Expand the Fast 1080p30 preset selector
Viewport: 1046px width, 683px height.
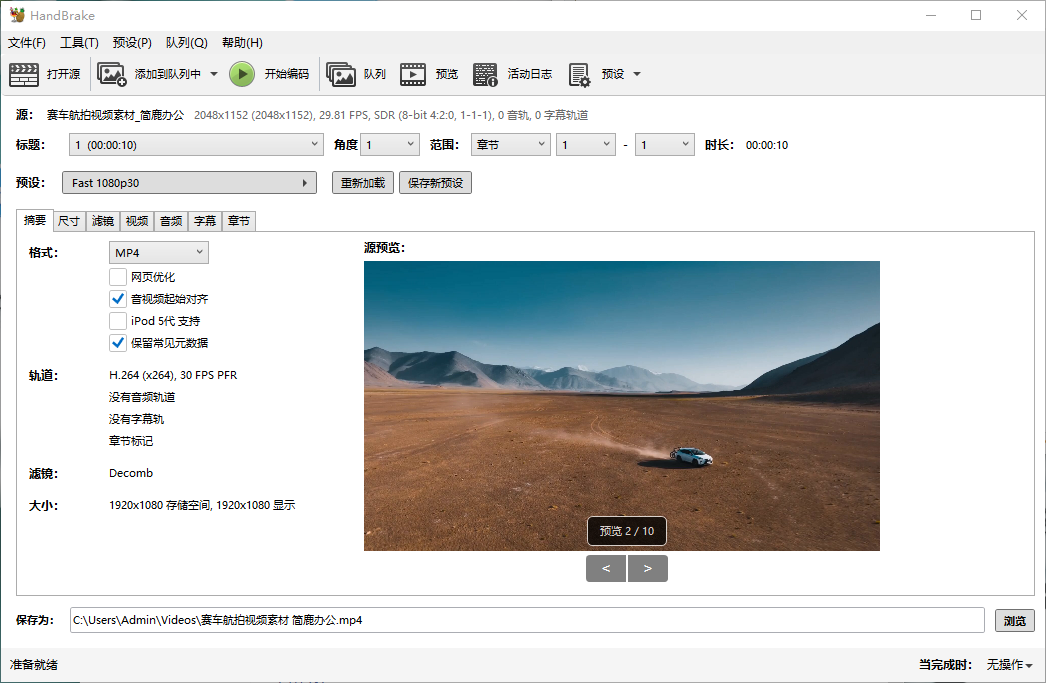(x=189, y=182)
